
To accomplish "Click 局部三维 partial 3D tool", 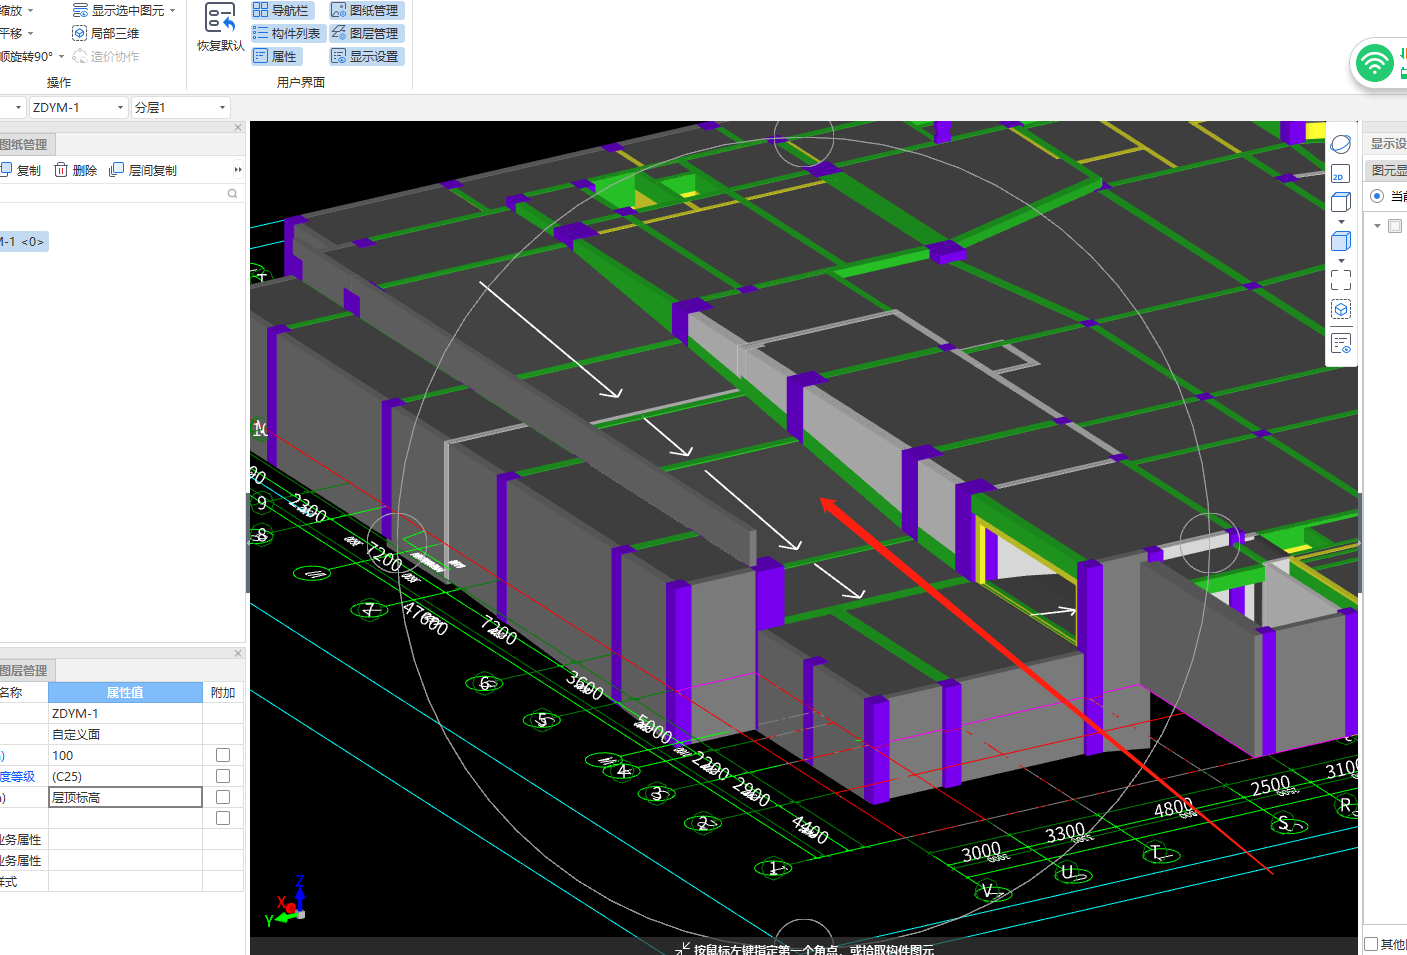I will coord(106,33).
